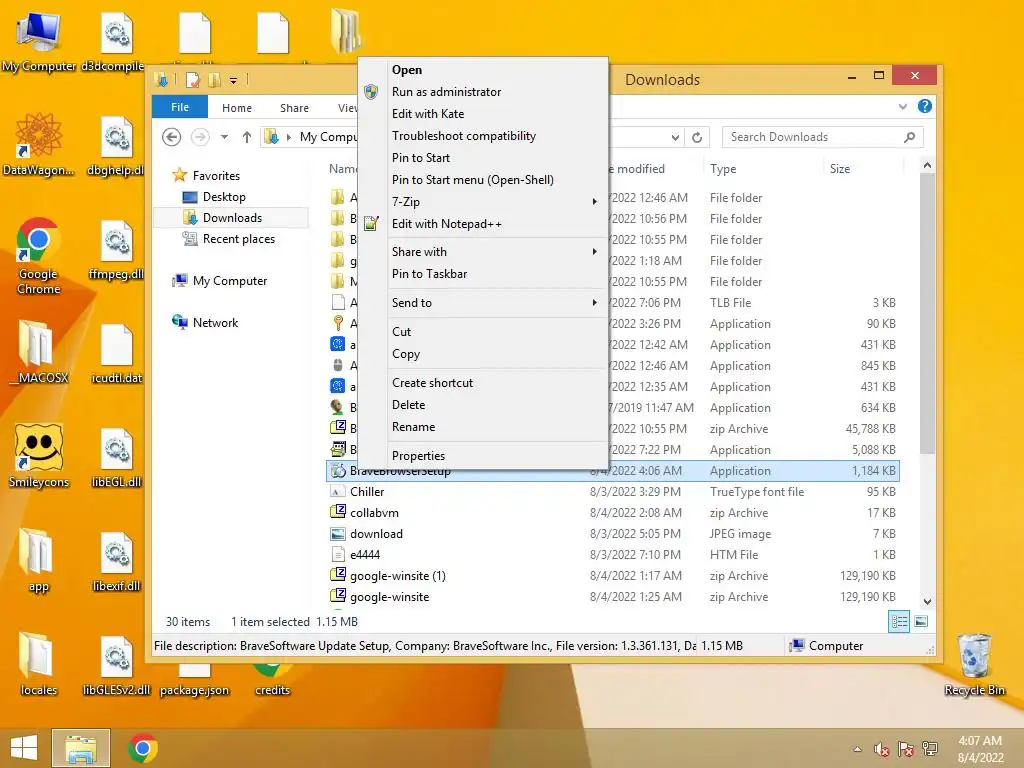Click the Explorer Help icon

[925, 106]
